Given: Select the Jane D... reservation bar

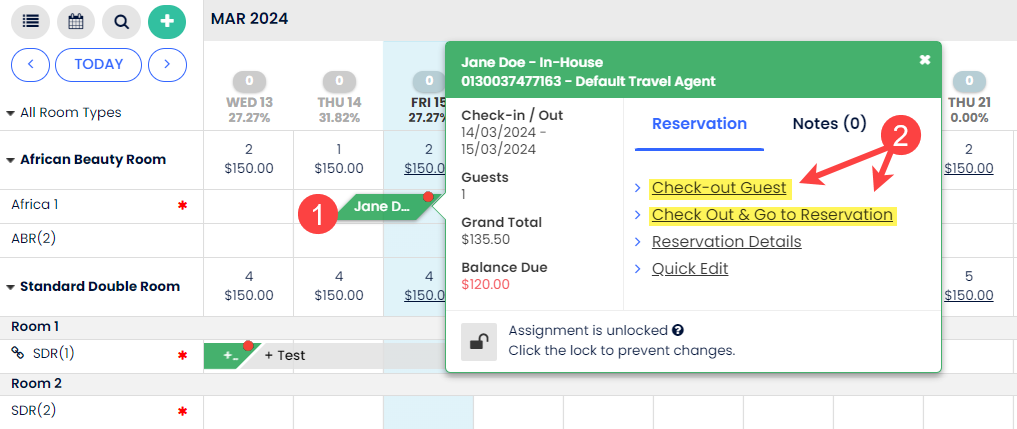Looking at the screenshot, I should coord(381,207).
